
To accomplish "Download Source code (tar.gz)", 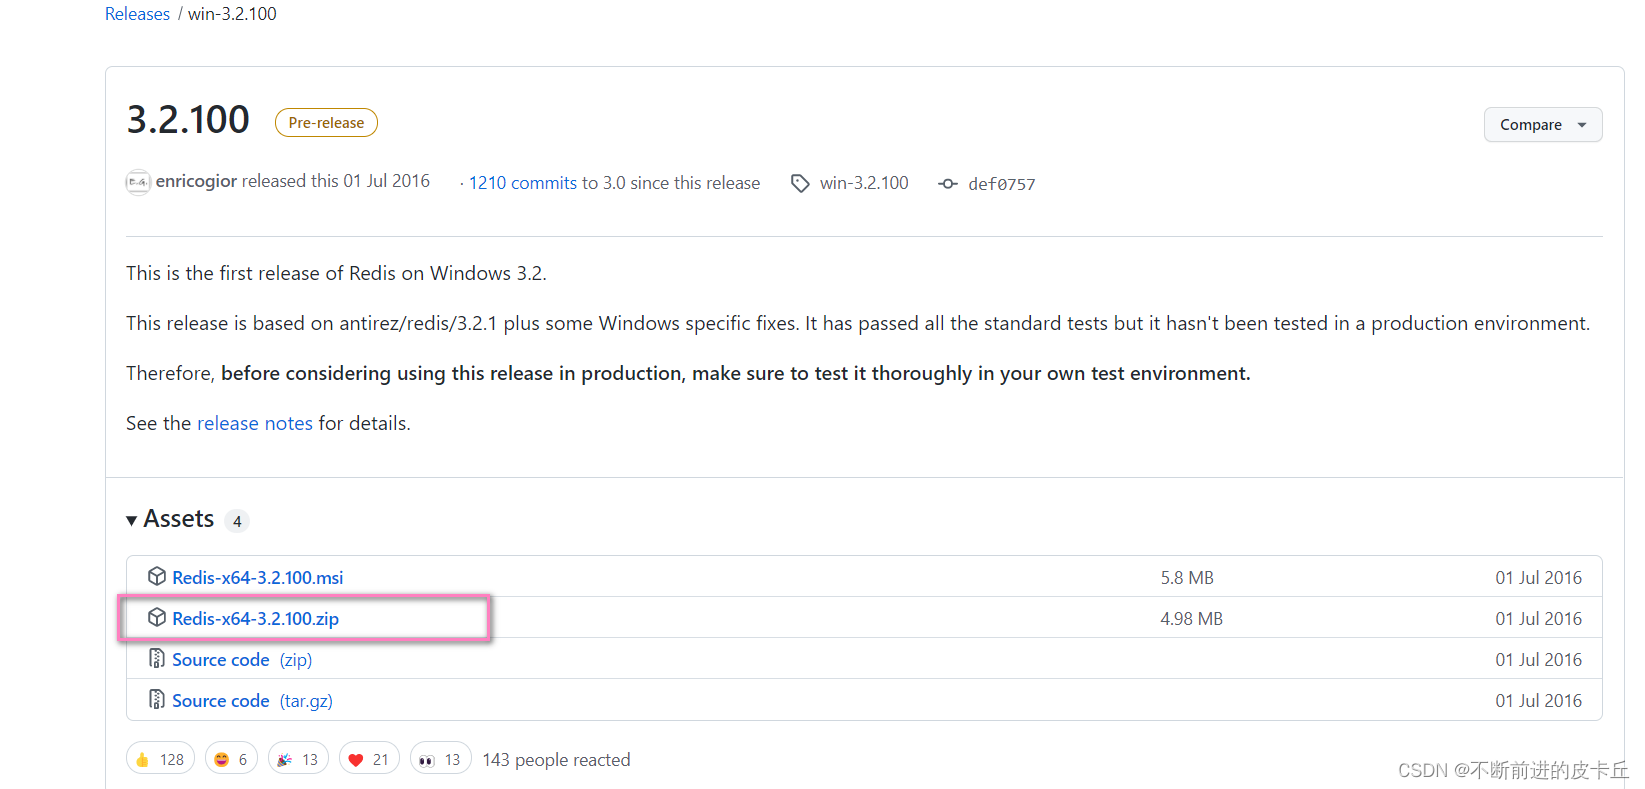I will tap(252, 700).
